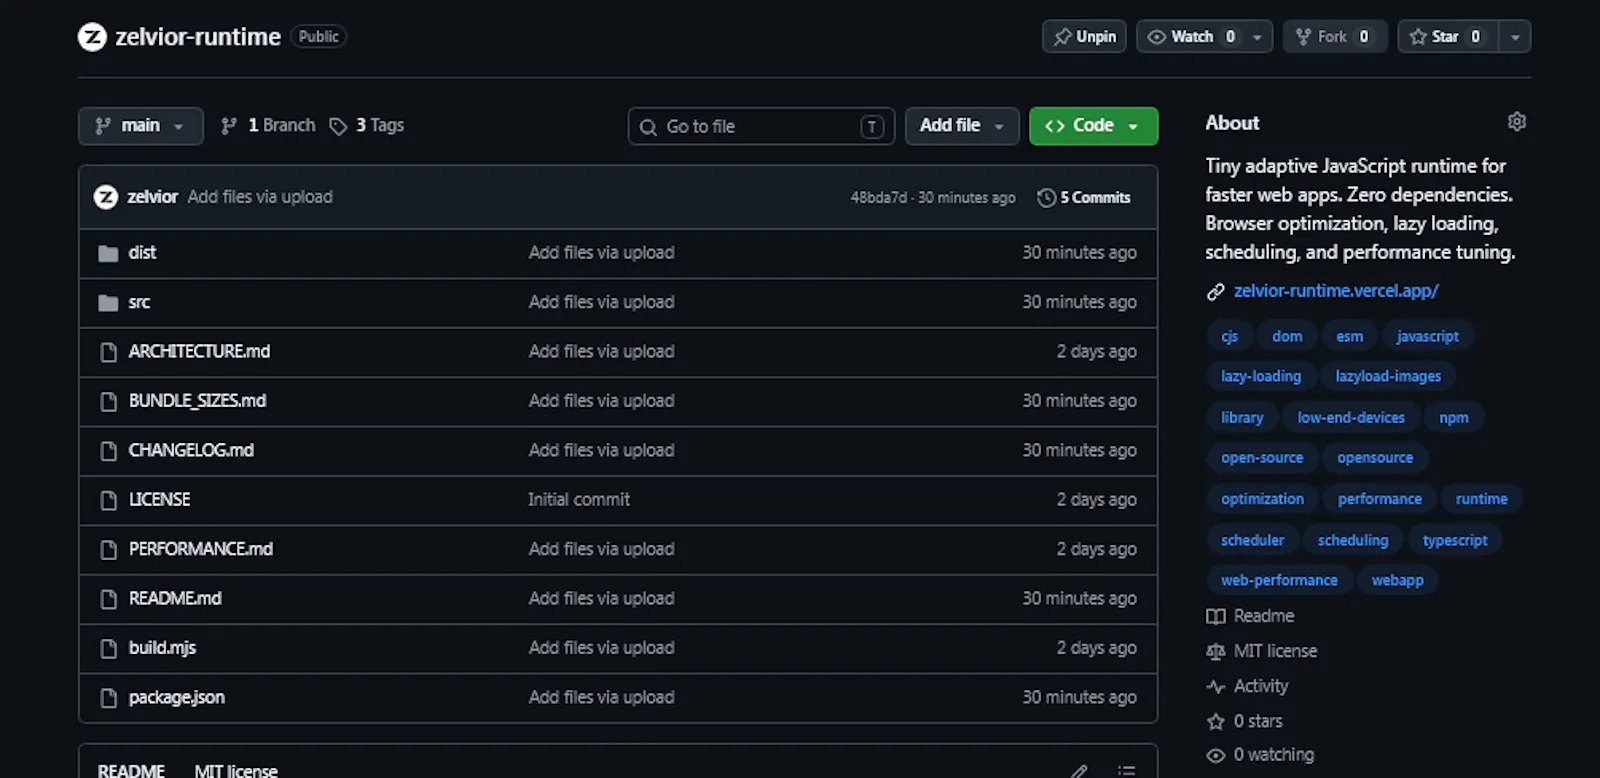Click the MIT license scale icon
Screen dimensions: 1600x778
1215,651
